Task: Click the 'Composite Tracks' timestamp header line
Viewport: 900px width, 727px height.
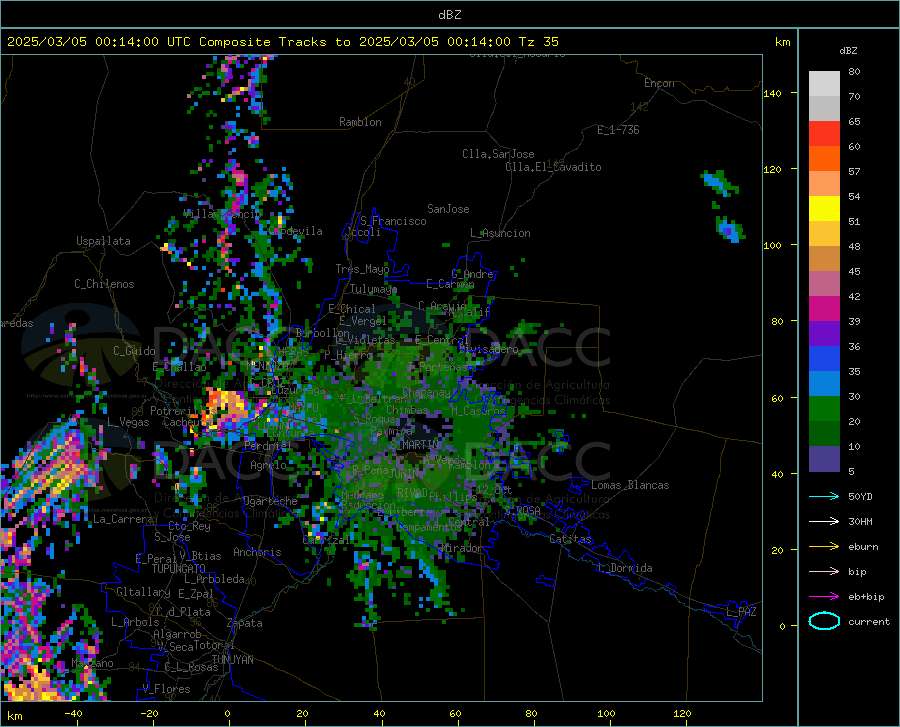Action: (282, 42)
